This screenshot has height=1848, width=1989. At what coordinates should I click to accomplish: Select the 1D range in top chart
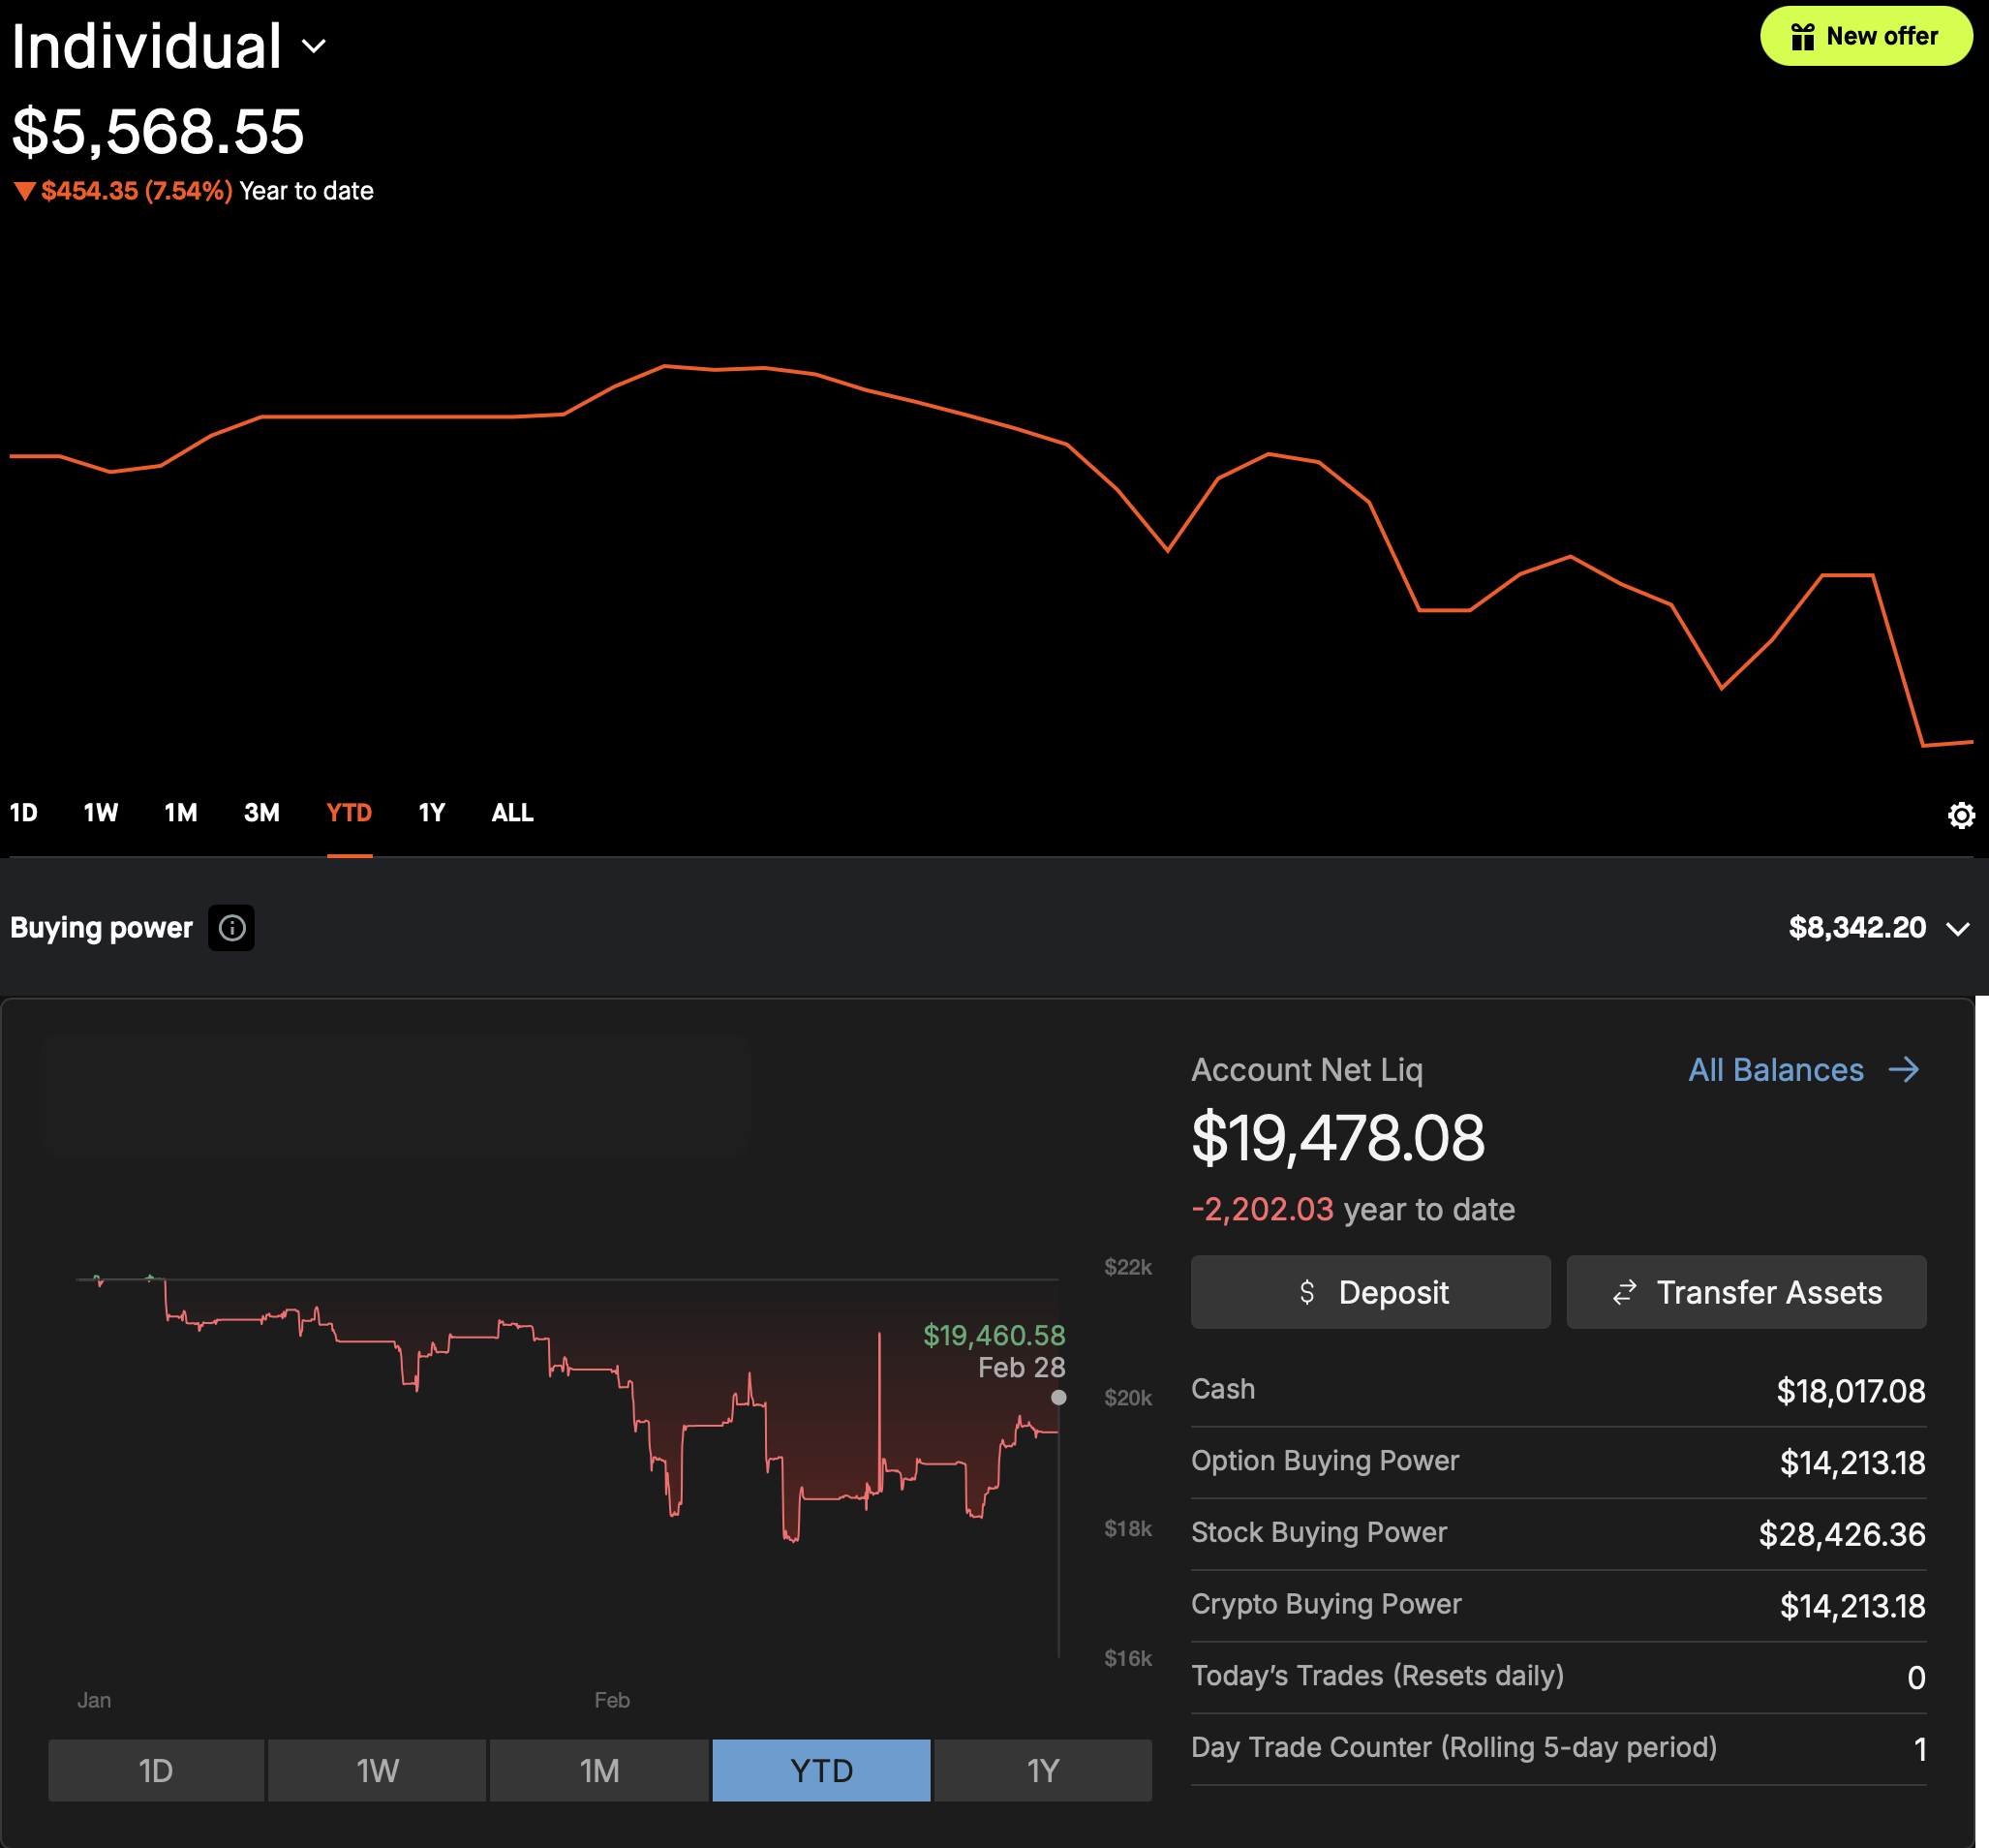(24, 813)
